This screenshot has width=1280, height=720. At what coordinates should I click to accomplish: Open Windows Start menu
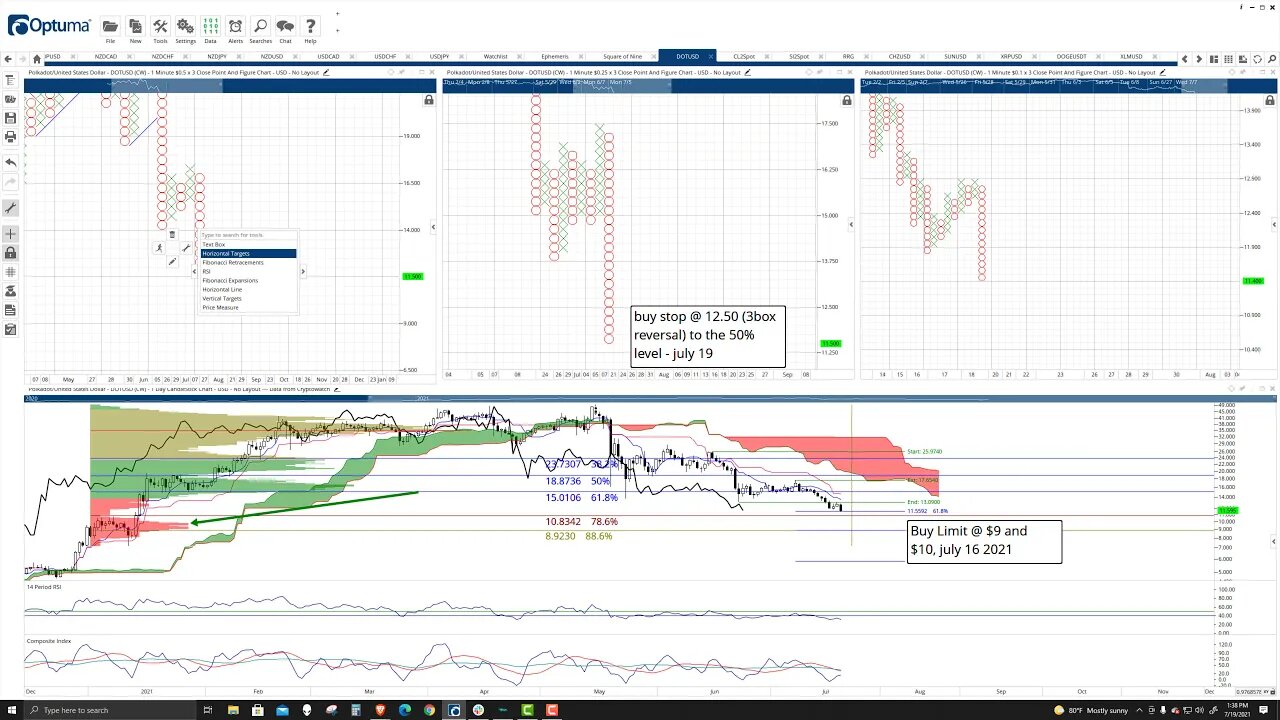point(14,710)
